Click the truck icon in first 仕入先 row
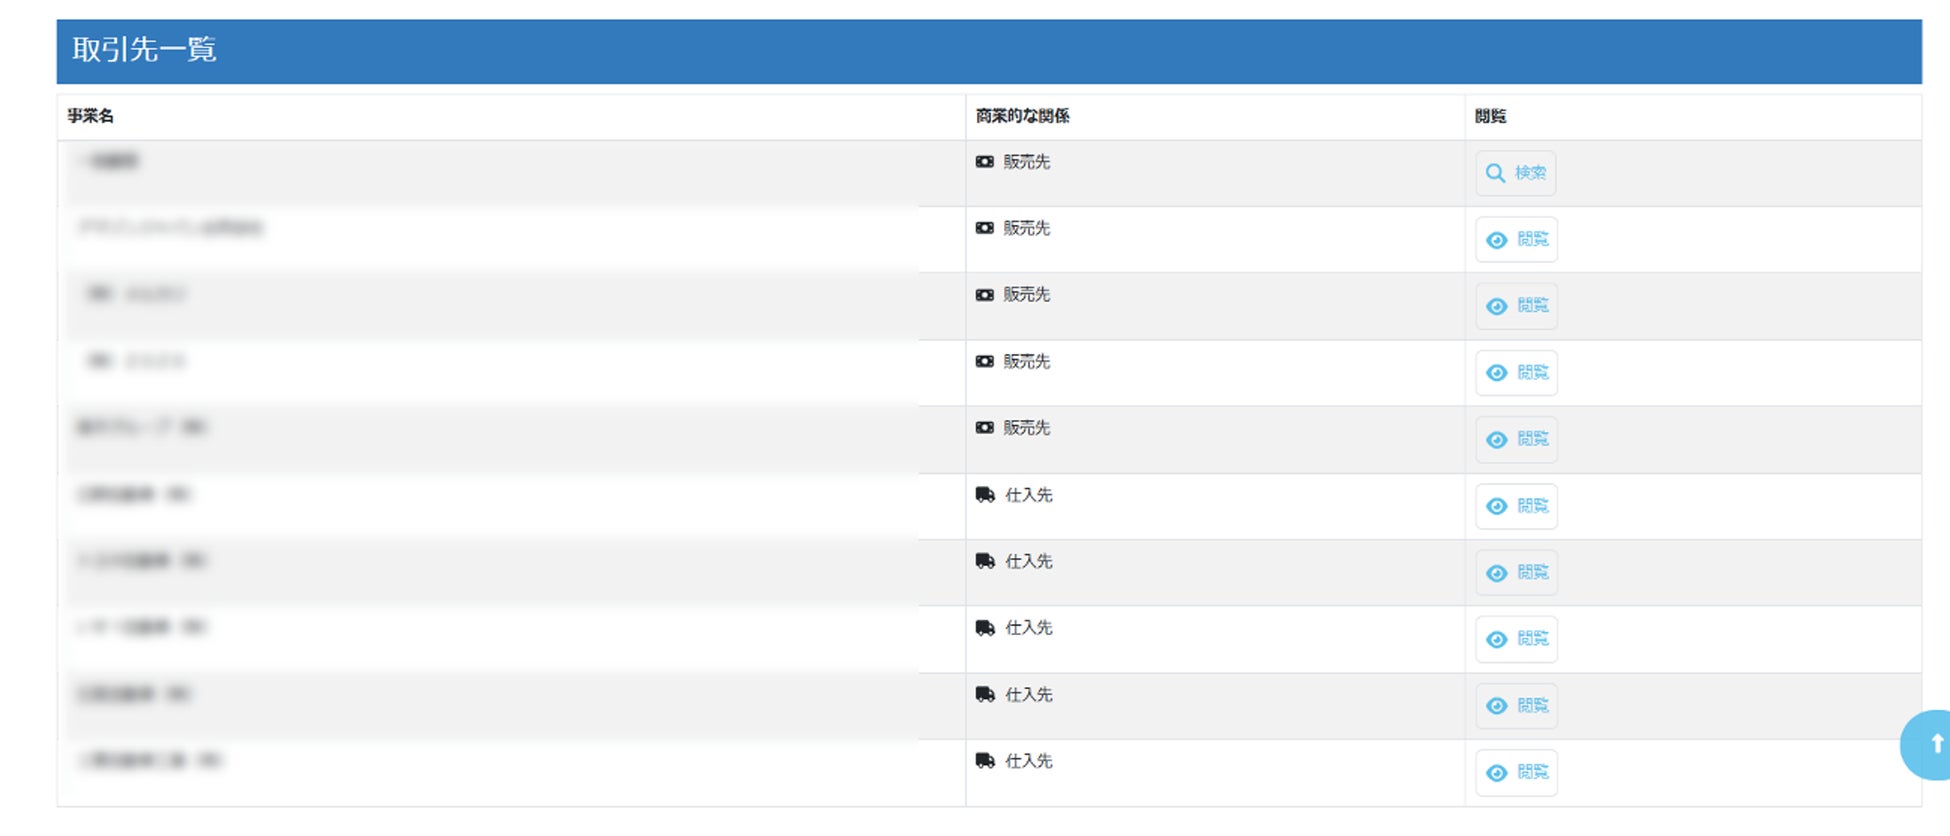Viewport: 1950px width, 836px height. (985, 495)
